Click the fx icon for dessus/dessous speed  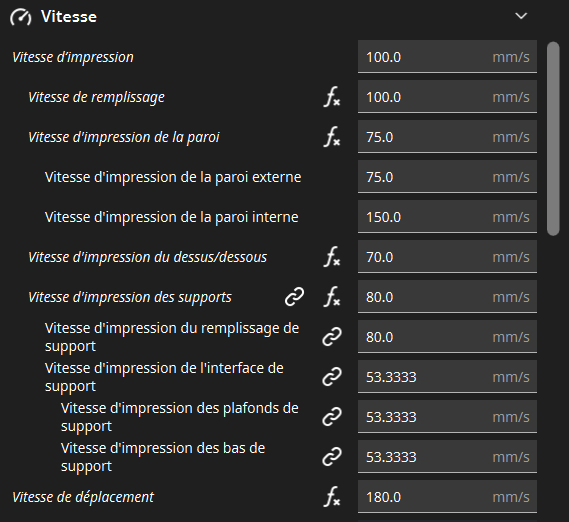332,257
